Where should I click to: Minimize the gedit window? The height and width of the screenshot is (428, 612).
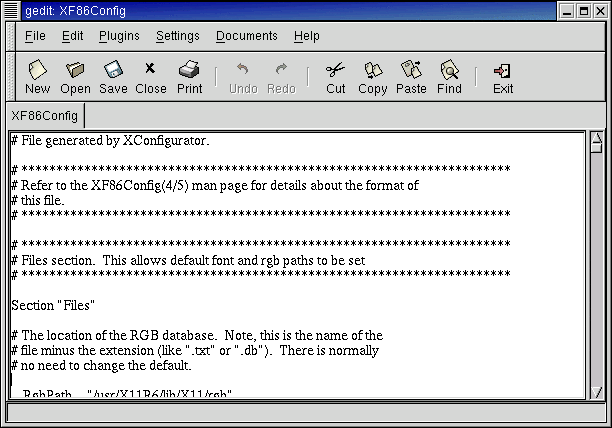[567, 11]
